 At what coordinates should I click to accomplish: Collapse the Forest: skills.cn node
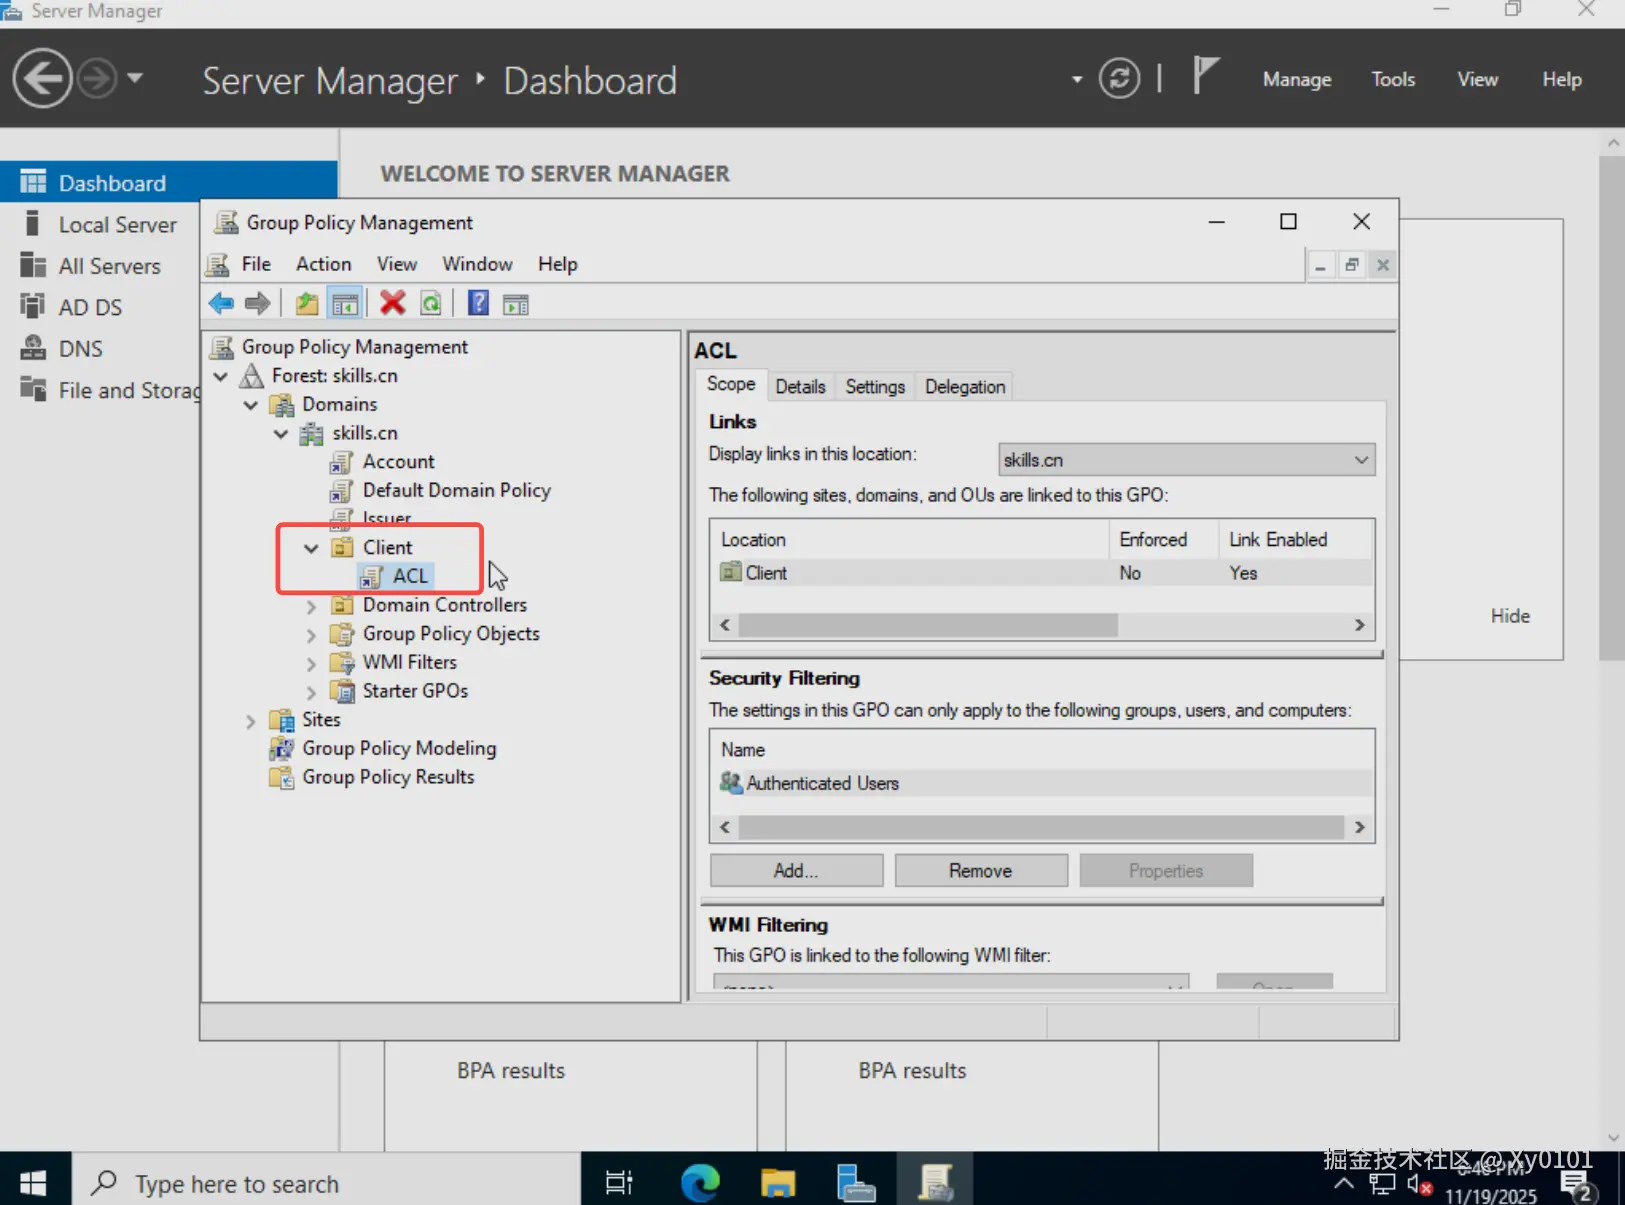[221, 376]
